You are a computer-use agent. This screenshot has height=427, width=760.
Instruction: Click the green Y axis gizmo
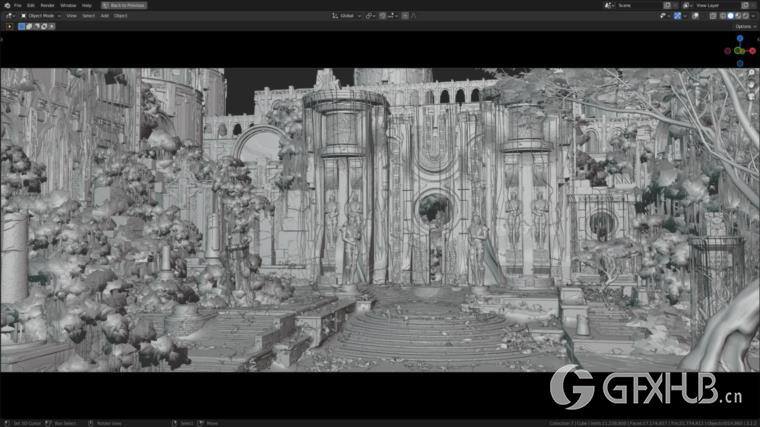[738, 51]
